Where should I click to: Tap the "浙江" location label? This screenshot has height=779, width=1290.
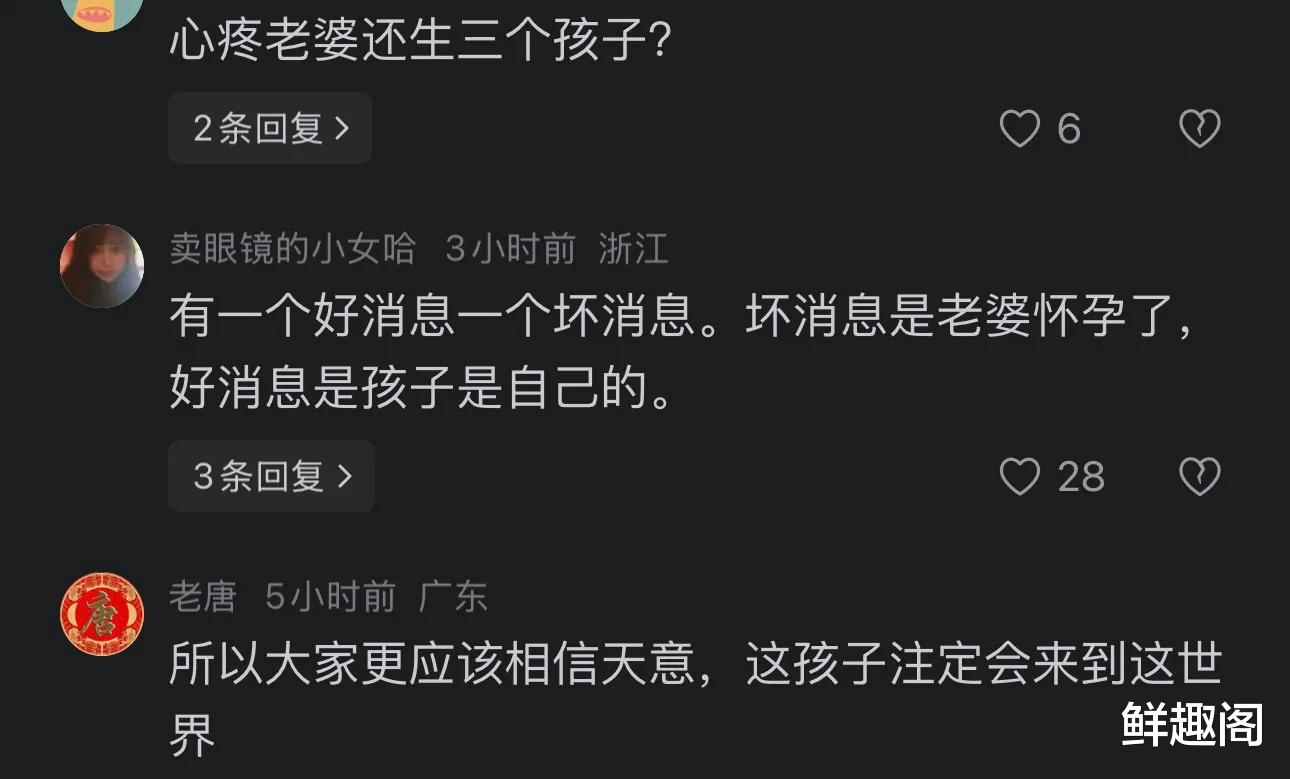633,249
